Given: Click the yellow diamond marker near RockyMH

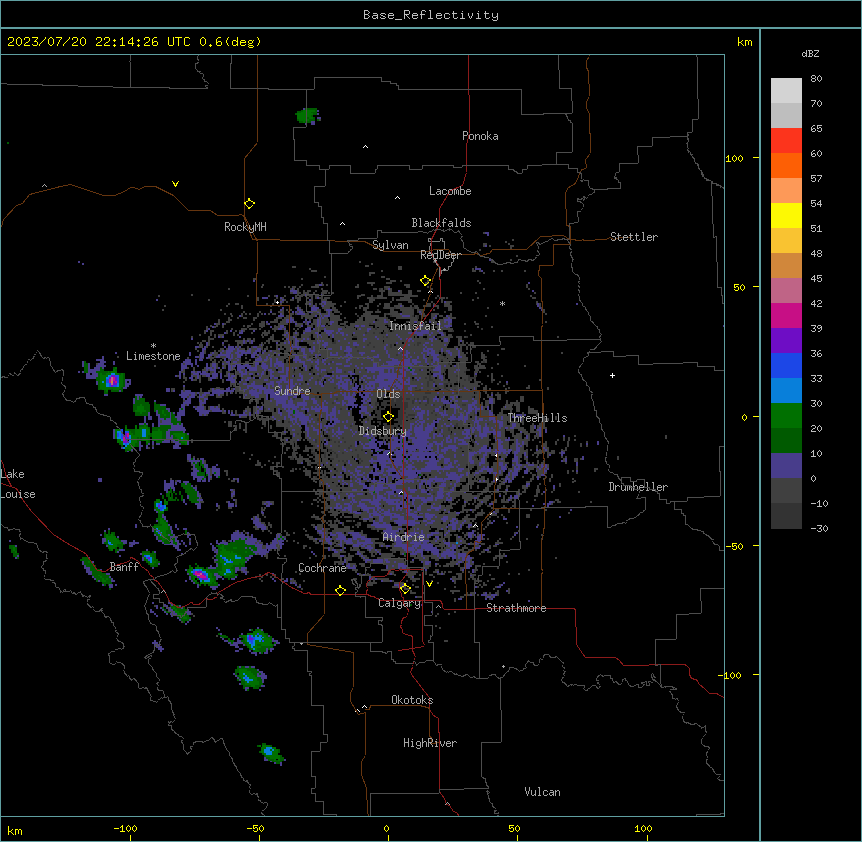Looking at the screenshot, I should (250, 204).
